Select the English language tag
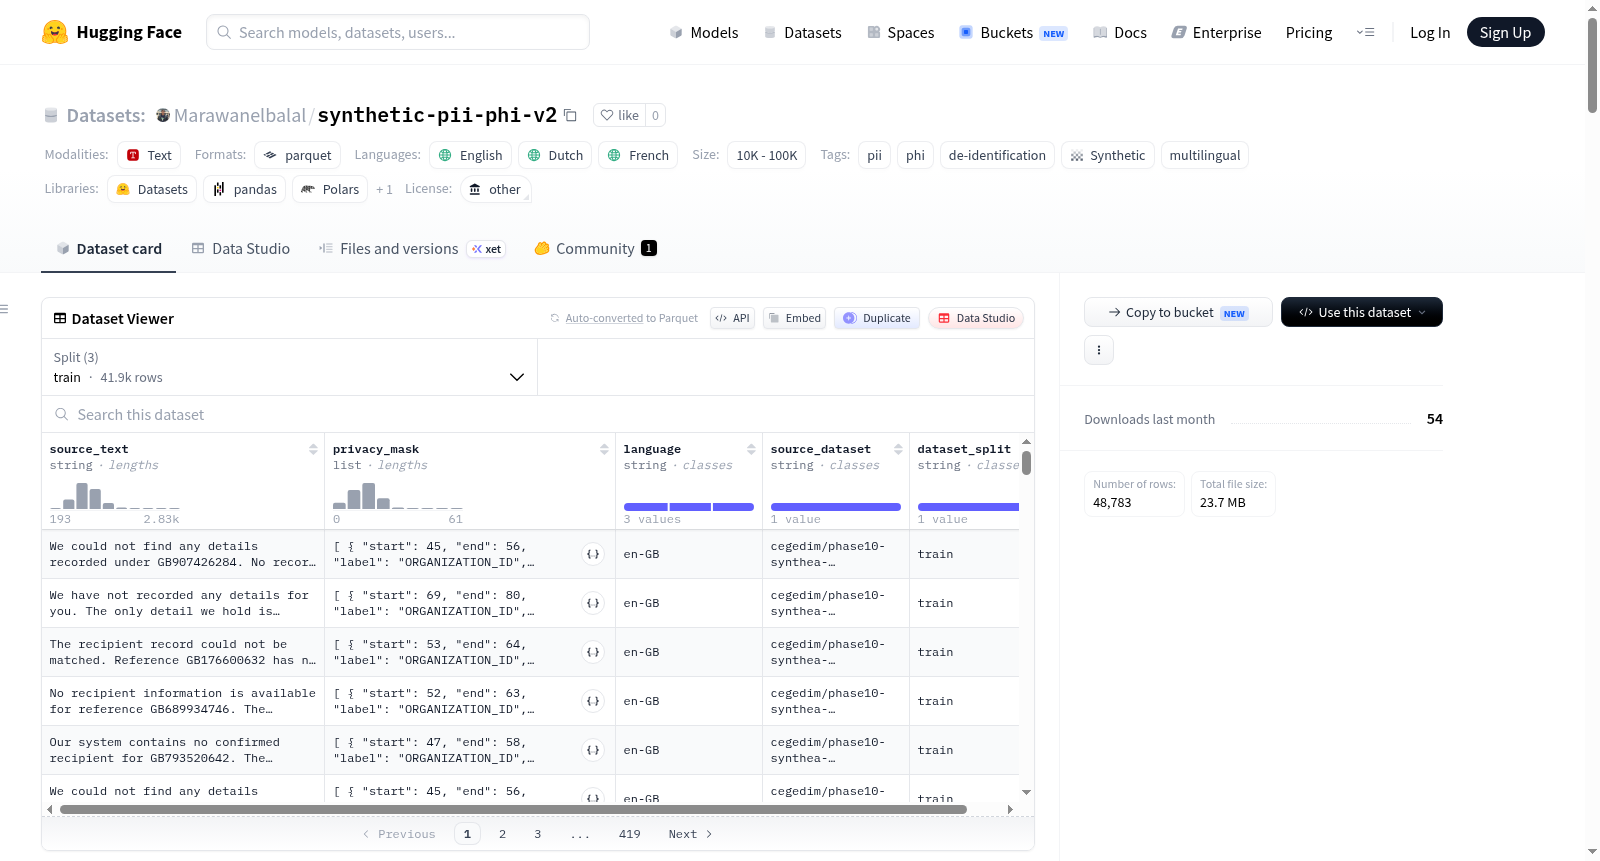 pos(470,155)
